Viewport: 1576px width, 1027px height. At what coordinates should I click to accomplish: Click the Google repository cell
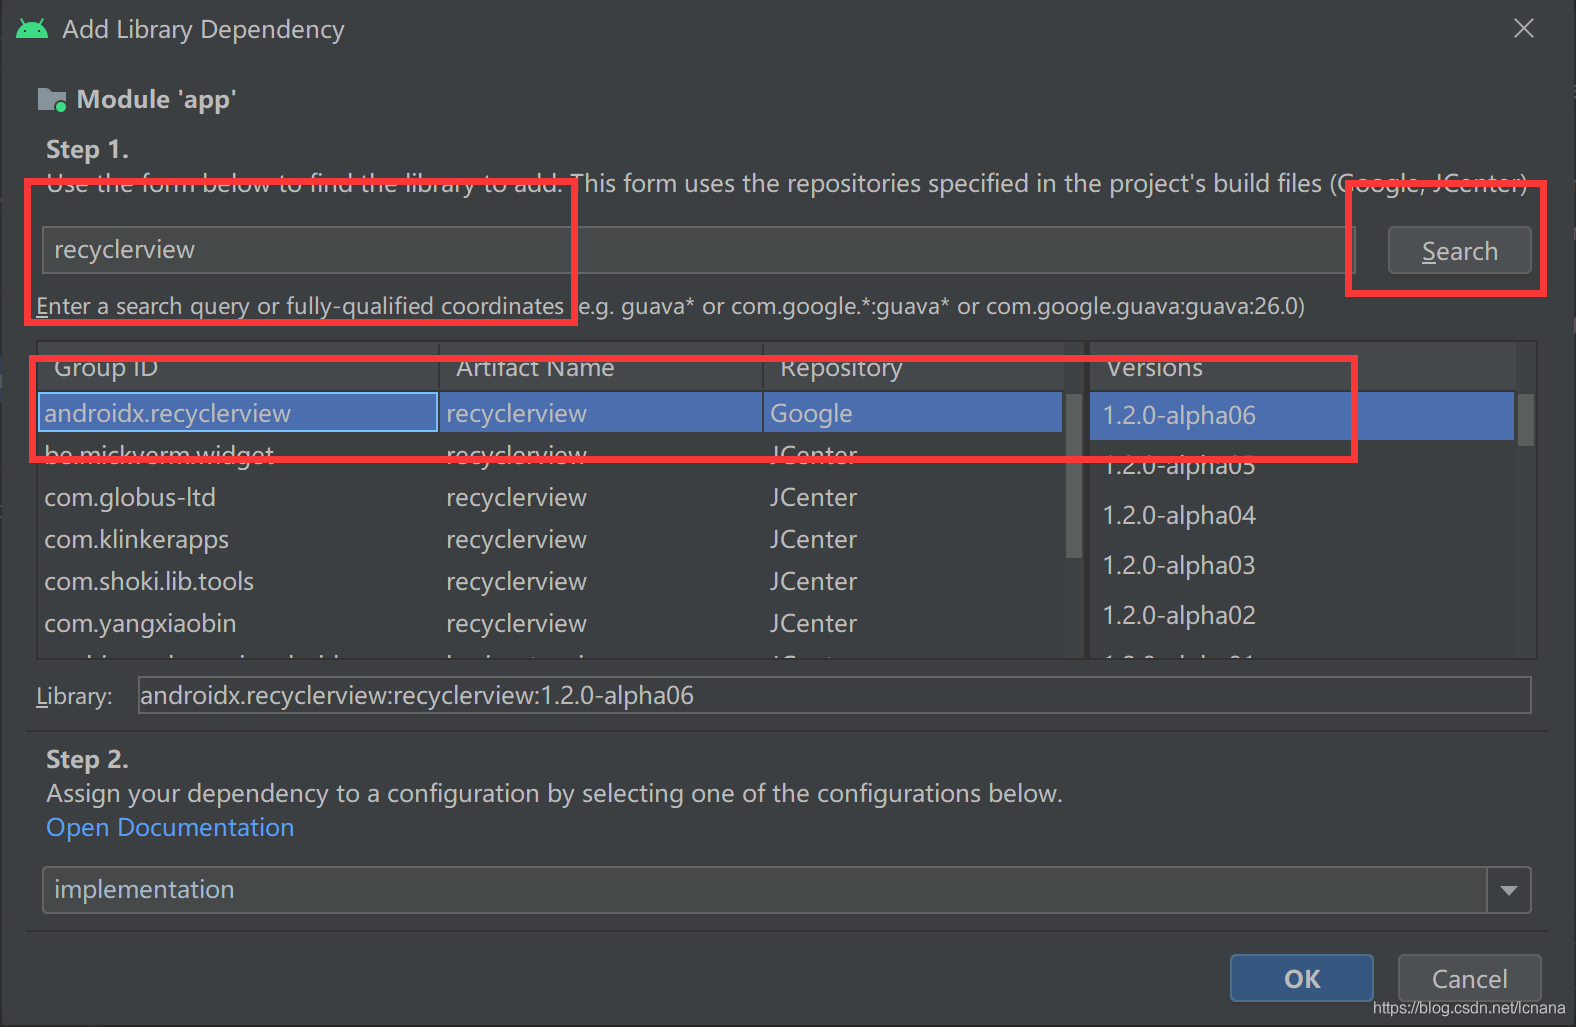[912, 412]
